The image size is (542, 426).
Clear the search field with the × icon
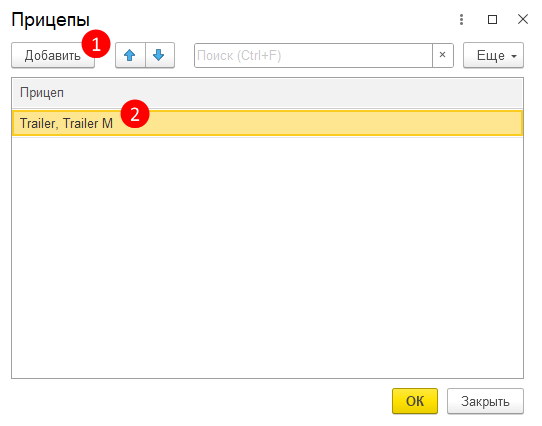tap(442, 55)
